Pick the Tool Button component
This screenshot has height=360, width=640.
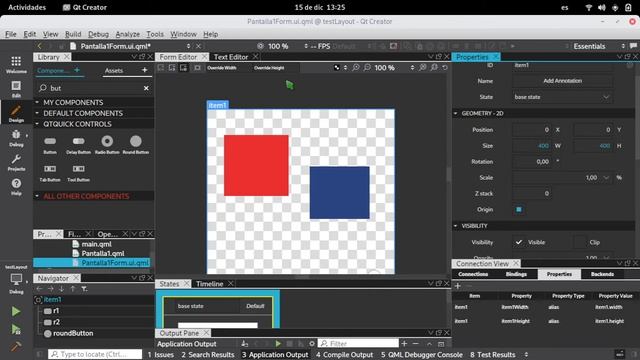[x=78, y=172]
